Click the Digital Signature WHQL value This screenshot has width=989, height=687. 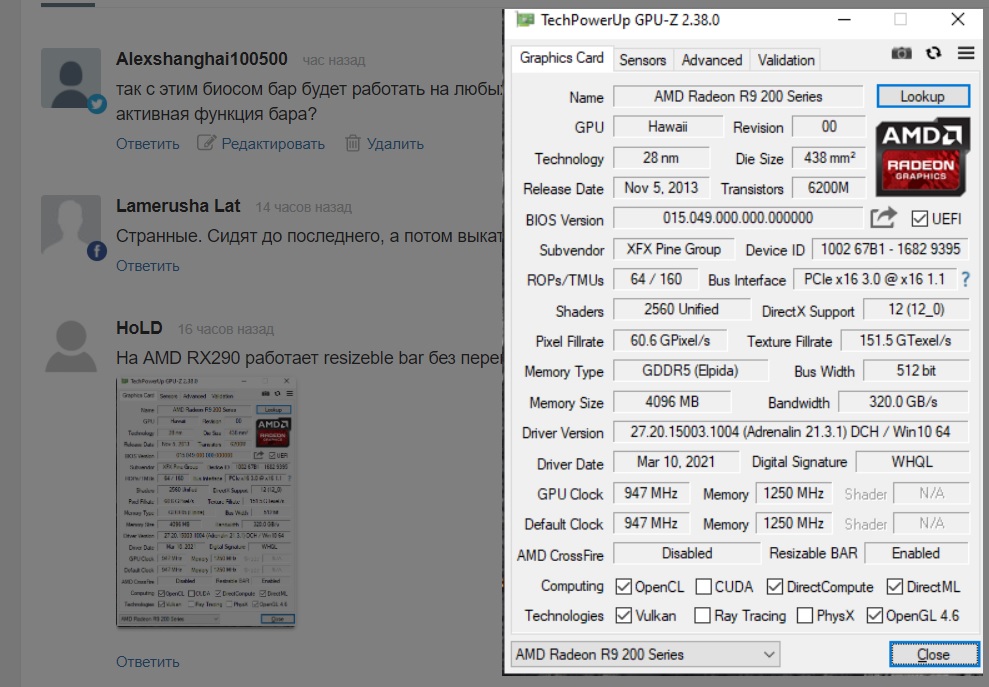[912, 462]
